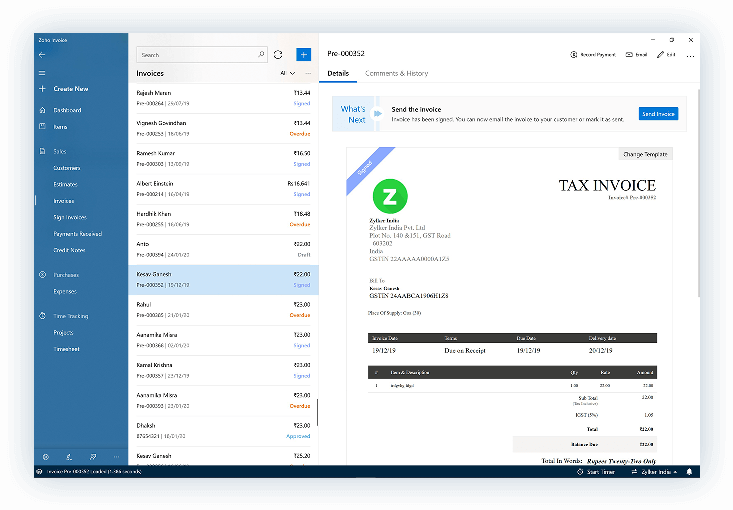Select Customers in the sidebar menu
The image size is (733, 510).
pyautogui.click(x=67, y=168)
